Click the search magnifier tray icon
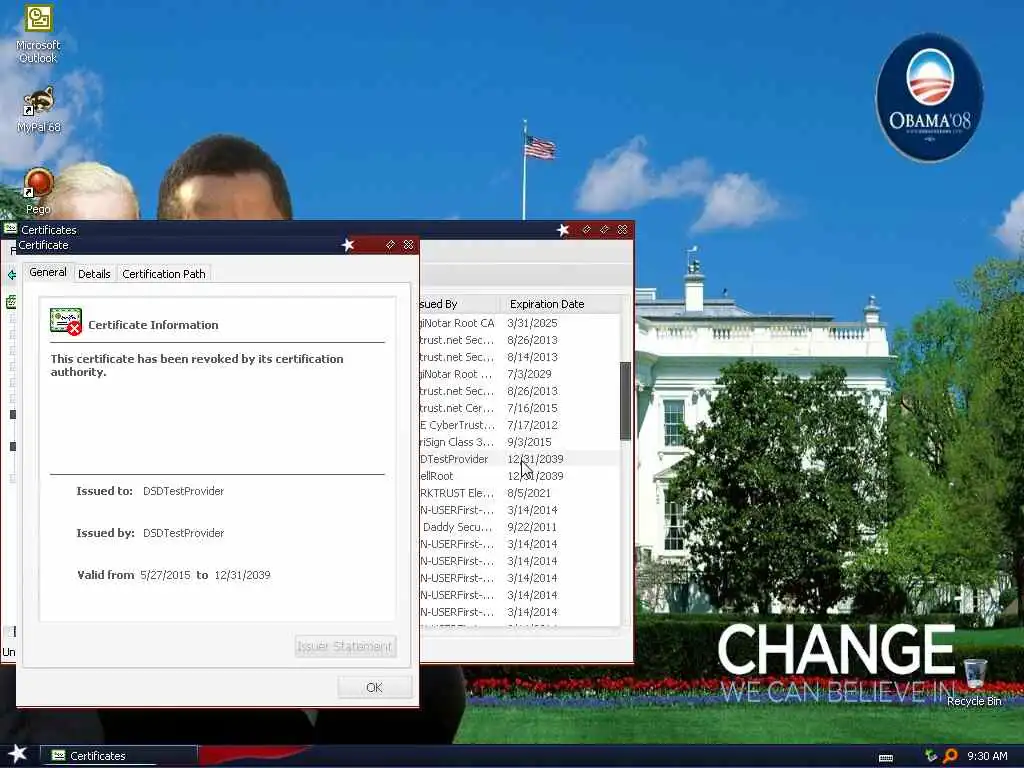 tap(950, 756)
